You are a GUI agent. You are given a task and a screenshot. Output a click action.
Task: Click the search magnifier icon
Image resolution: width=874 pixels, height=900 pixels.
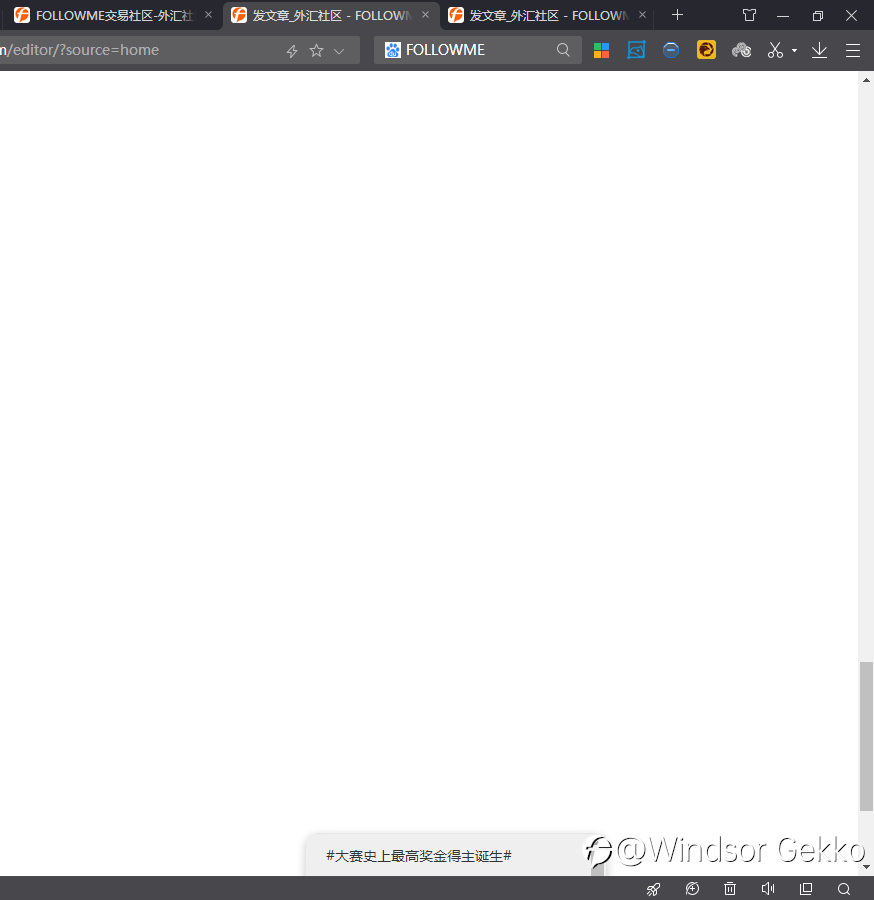click(564, 50)
